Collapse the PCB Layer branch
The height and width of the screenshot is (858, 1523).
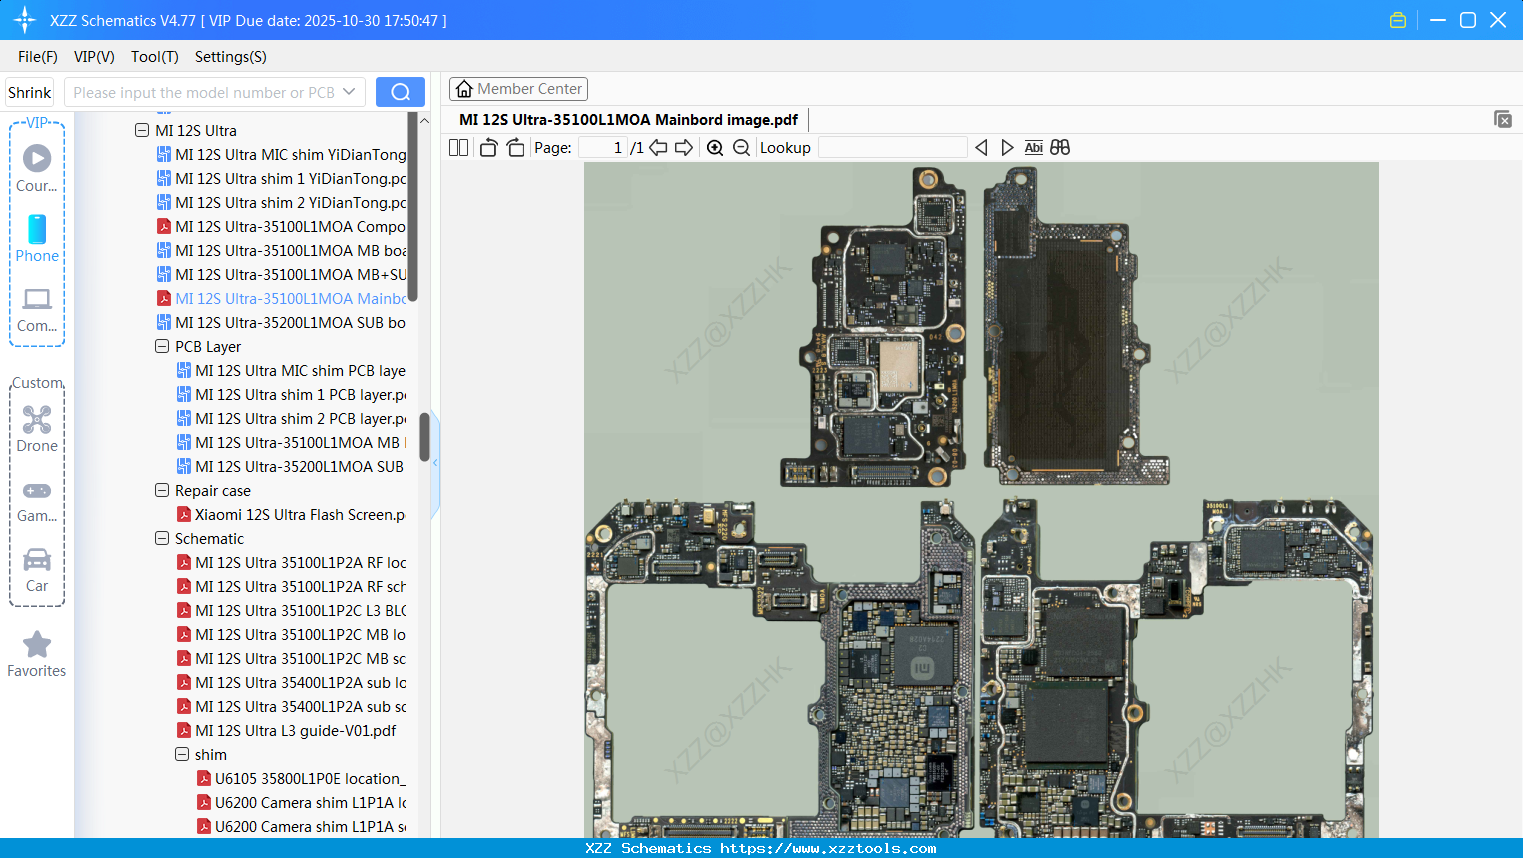162,346
